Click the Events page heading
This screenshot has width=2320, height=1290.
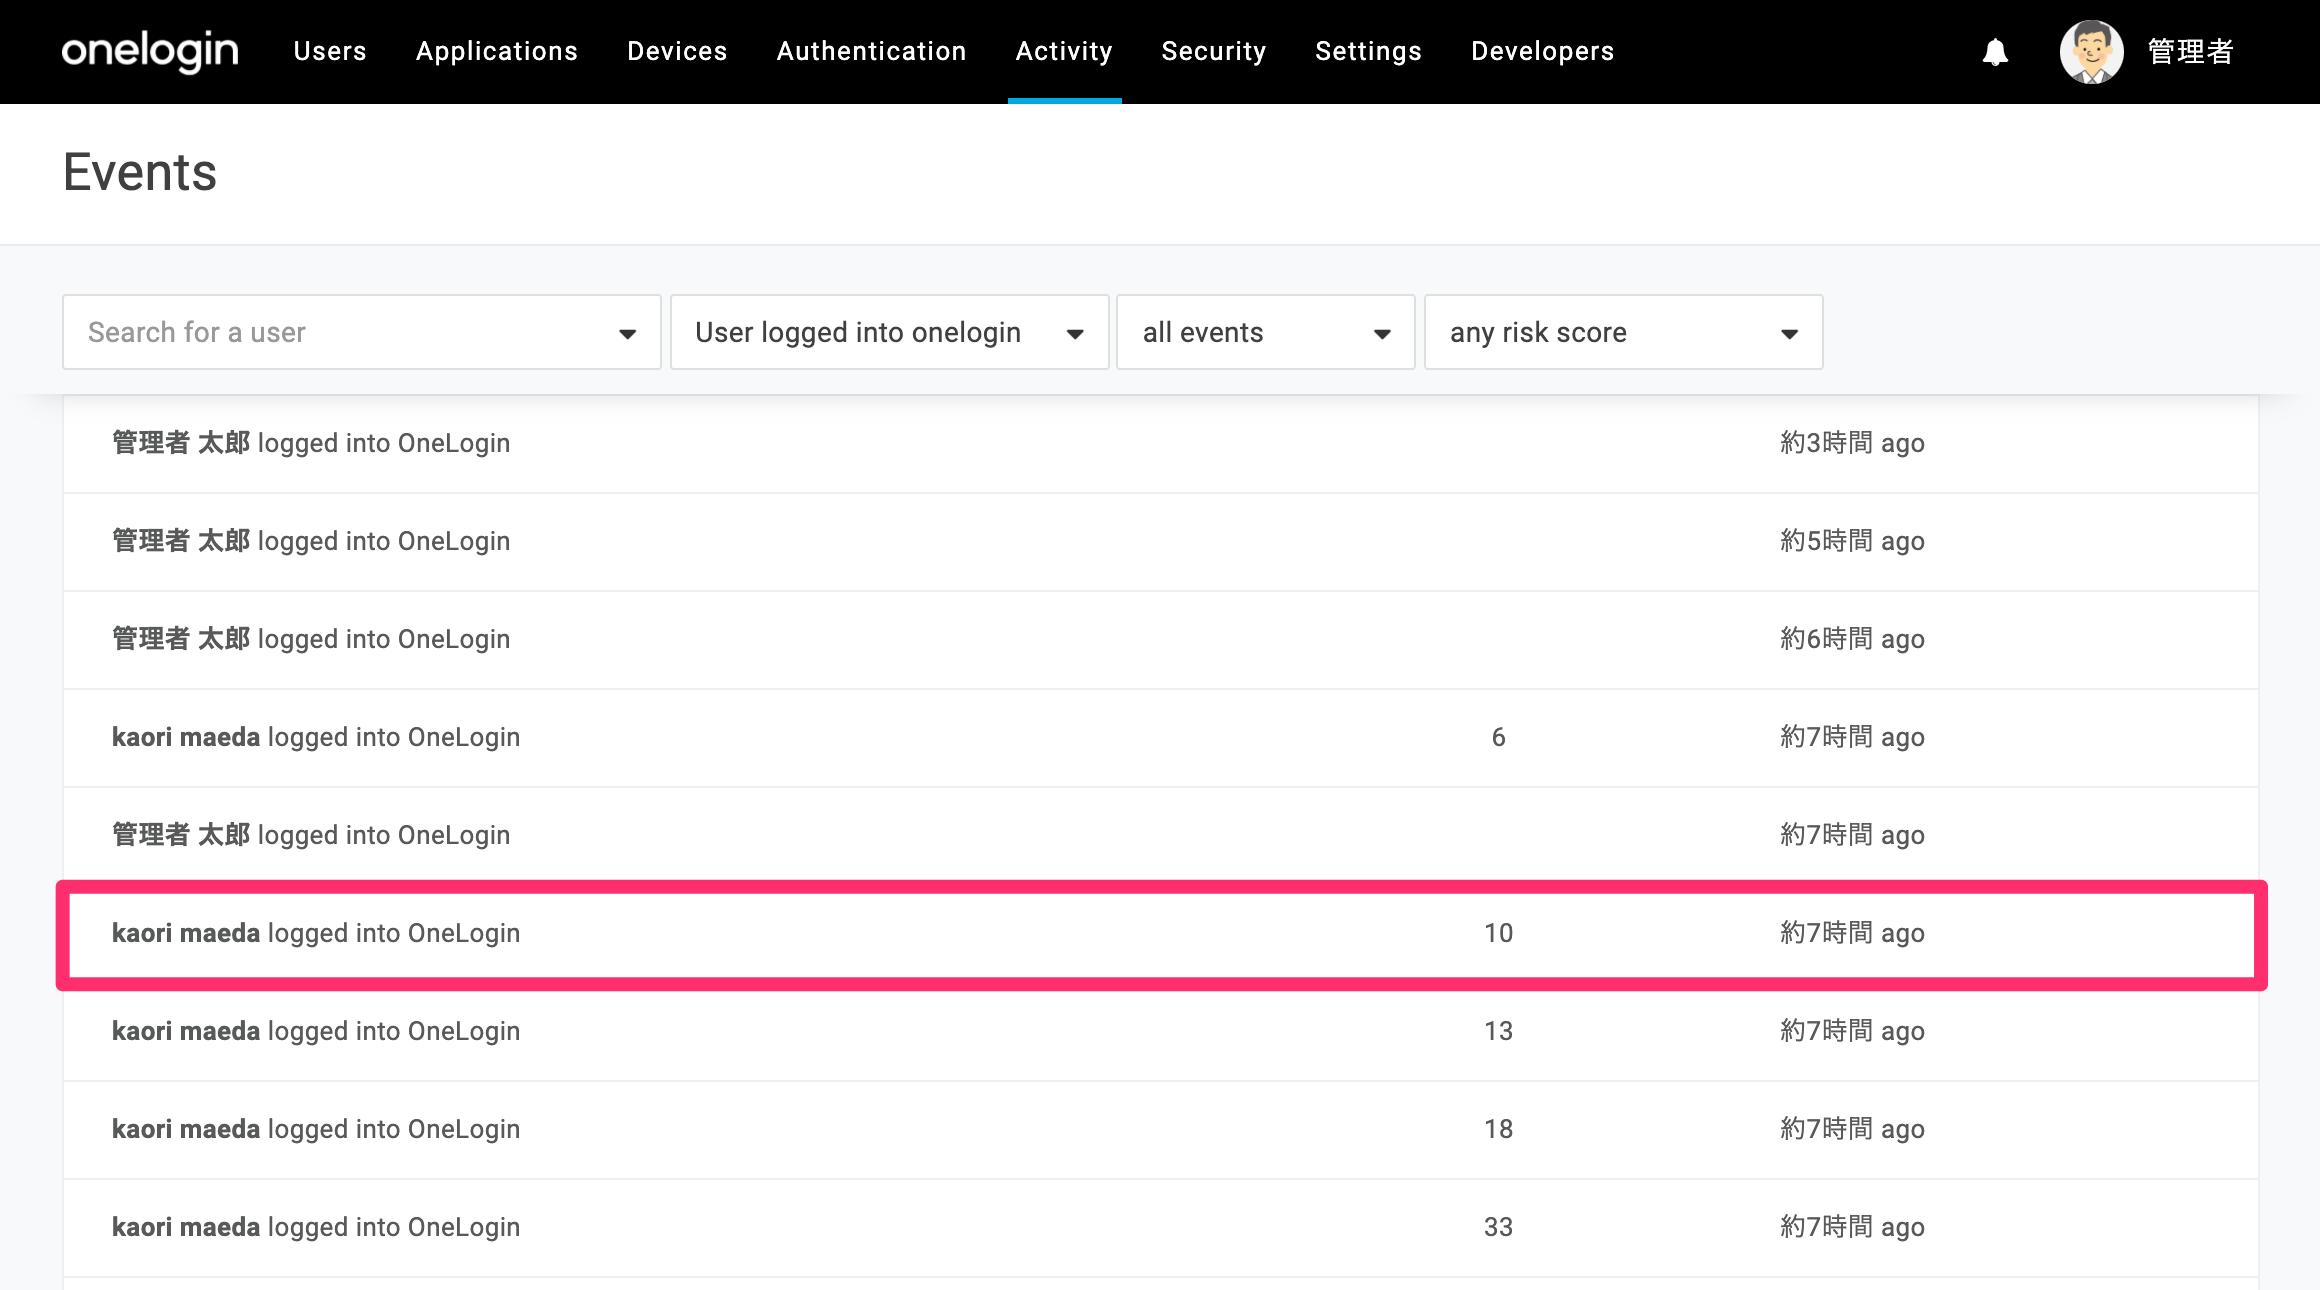(140, 172)
